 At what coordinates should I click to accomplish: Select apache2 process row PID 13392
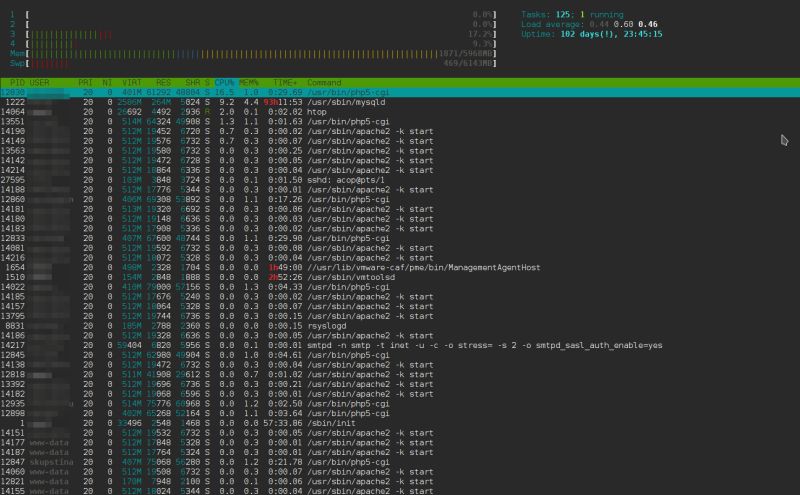click(400, 384)
